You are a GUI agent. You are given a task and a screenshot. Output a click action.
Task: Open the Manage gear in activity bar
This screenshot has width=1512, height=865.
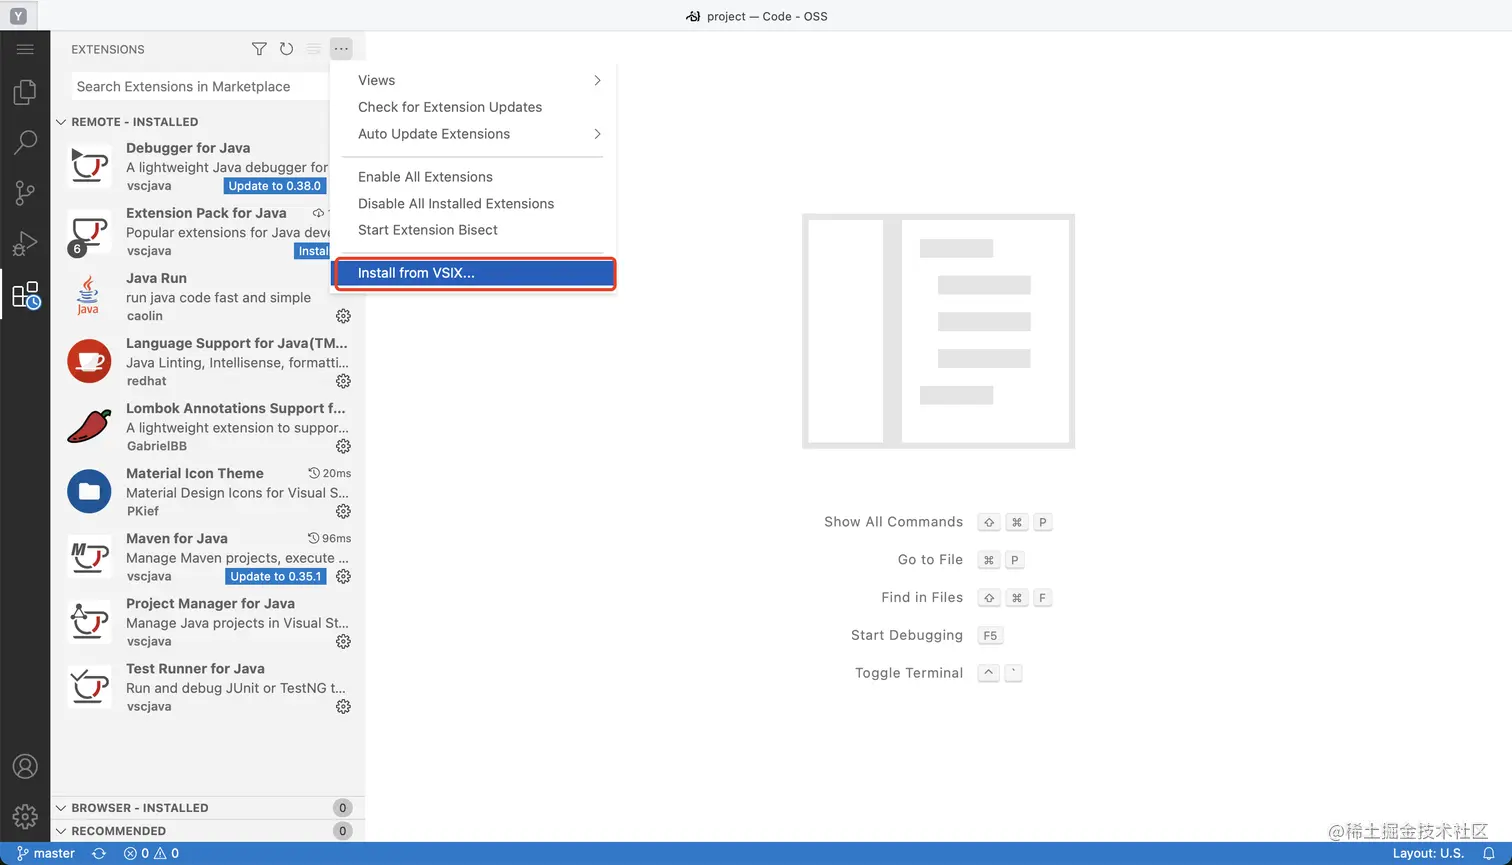click(x=25, y=816)
